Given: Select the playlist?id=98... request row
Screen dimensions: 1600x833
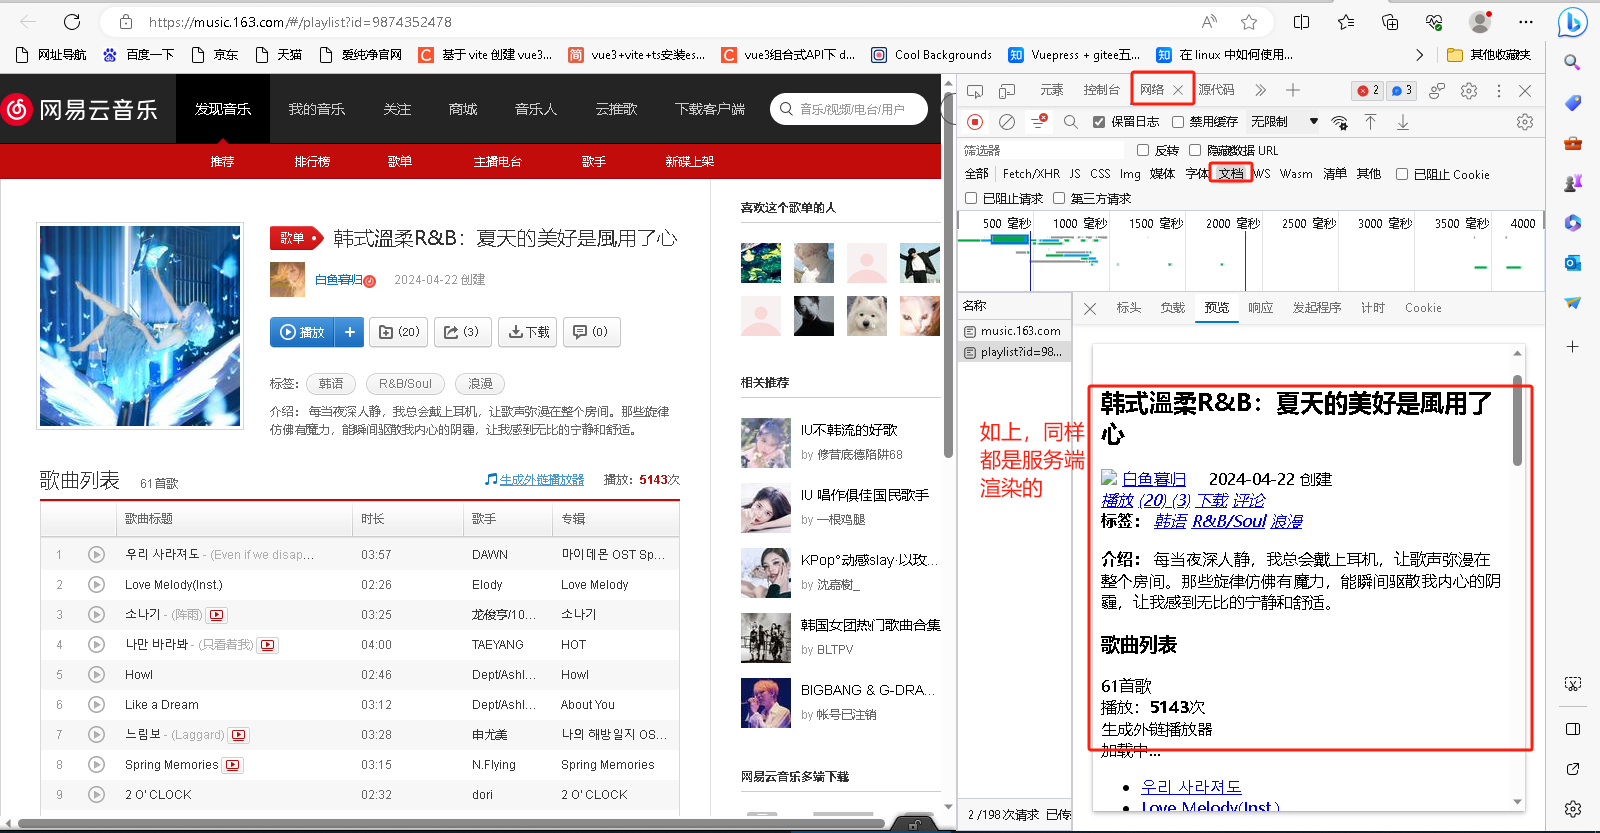Looking at the screenshot, I should pyautogui.click(x=1014, y=352).
